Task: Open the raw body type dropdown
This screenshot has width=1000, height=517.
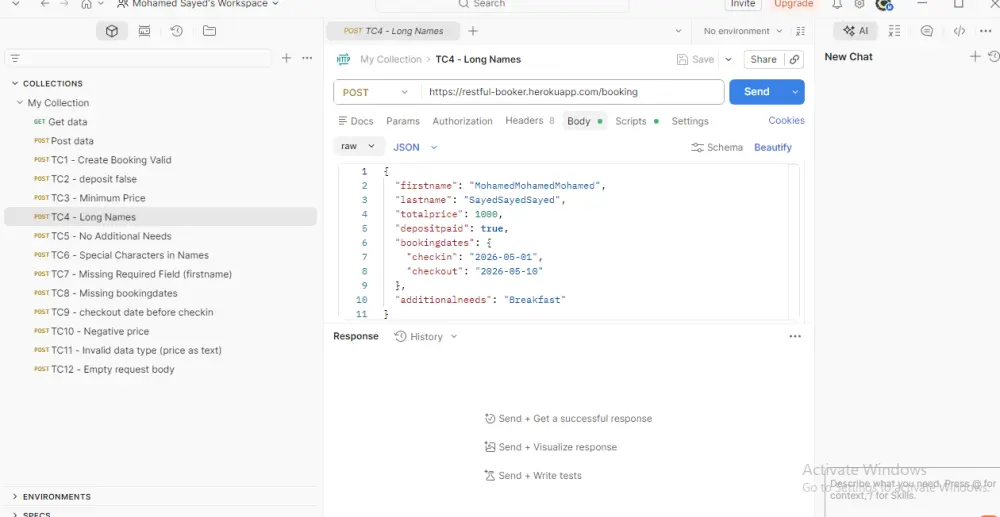Action: coord(359,146)
